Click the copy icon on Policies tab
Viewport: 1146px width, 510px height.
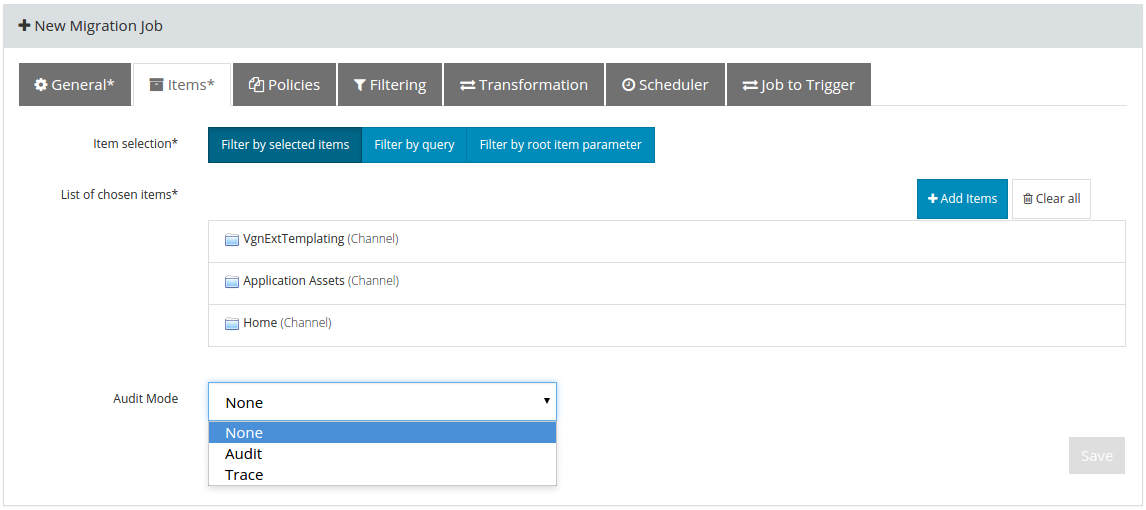(256, 85)
